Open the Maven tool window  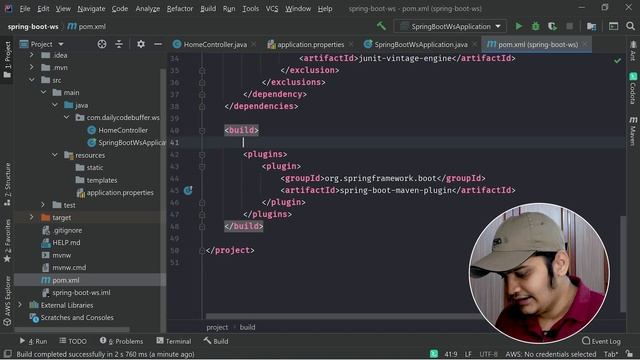click(633, 131)
